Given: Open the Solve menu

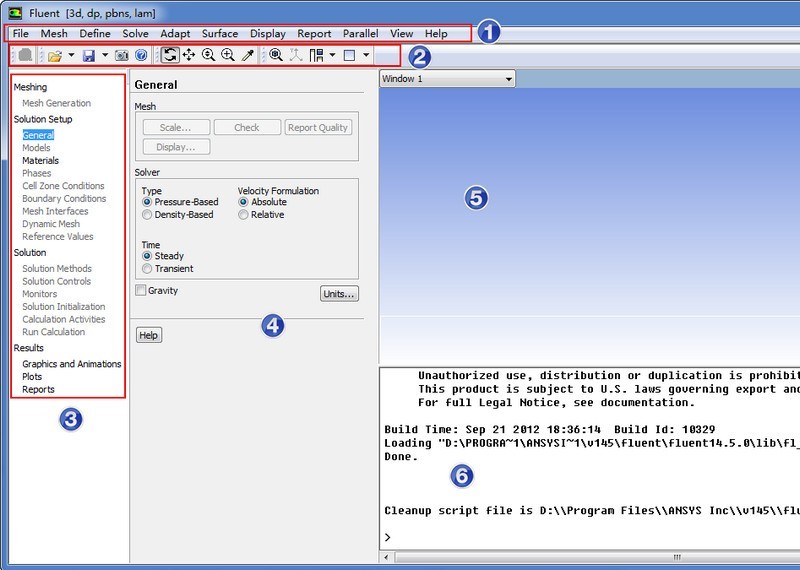Looking at the screenshot, I should [x=135, y=34].
